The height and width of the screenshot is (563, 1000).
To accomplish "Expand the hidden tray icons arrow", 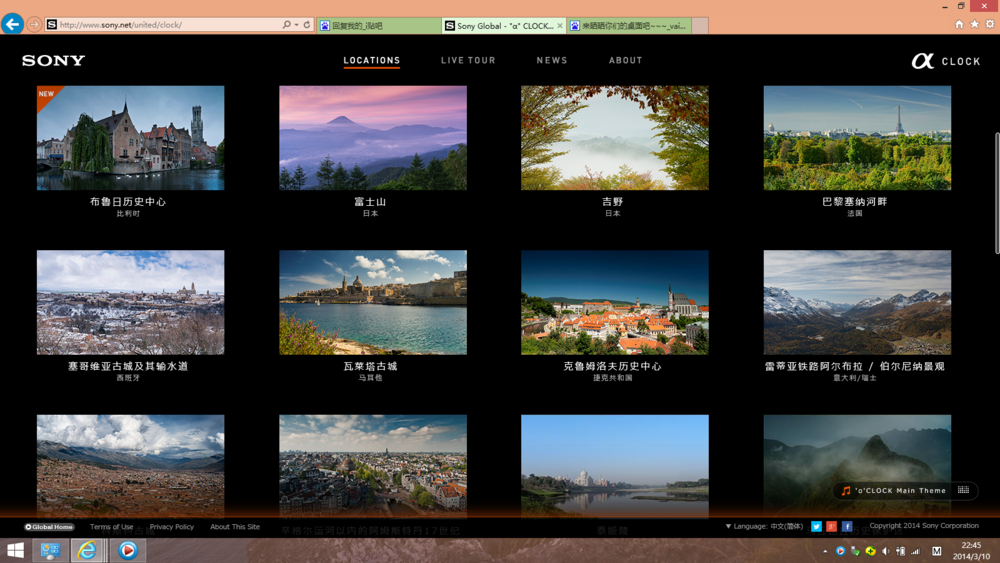I will pyautogui.click(x=825, y=551).
